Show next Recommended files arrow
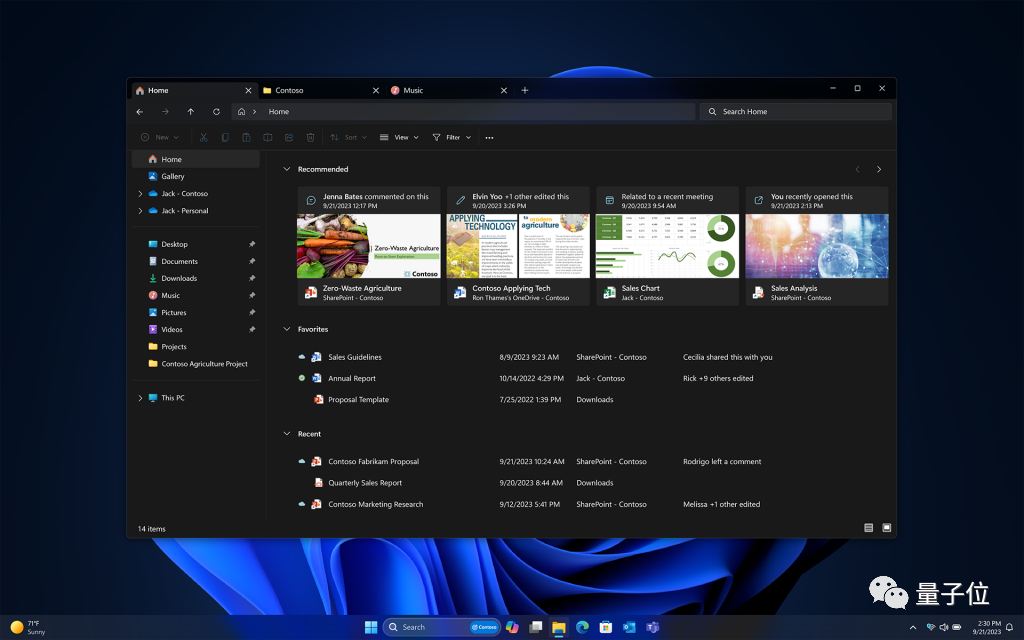This screenshot has width=1024, height=640. point(879,169)
